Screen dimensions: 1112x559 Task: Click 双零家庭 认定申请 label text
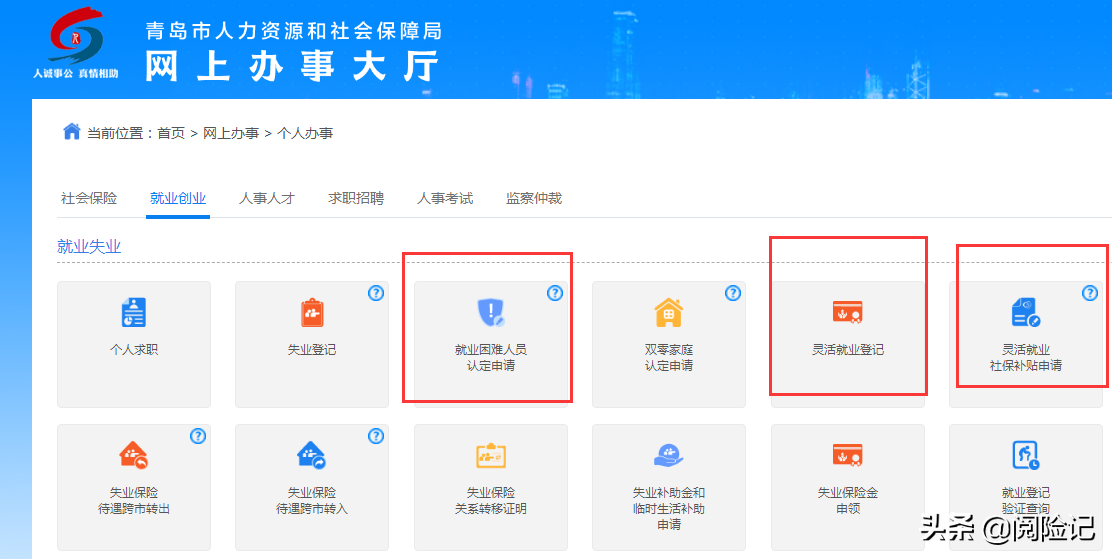tap(669, 358)
